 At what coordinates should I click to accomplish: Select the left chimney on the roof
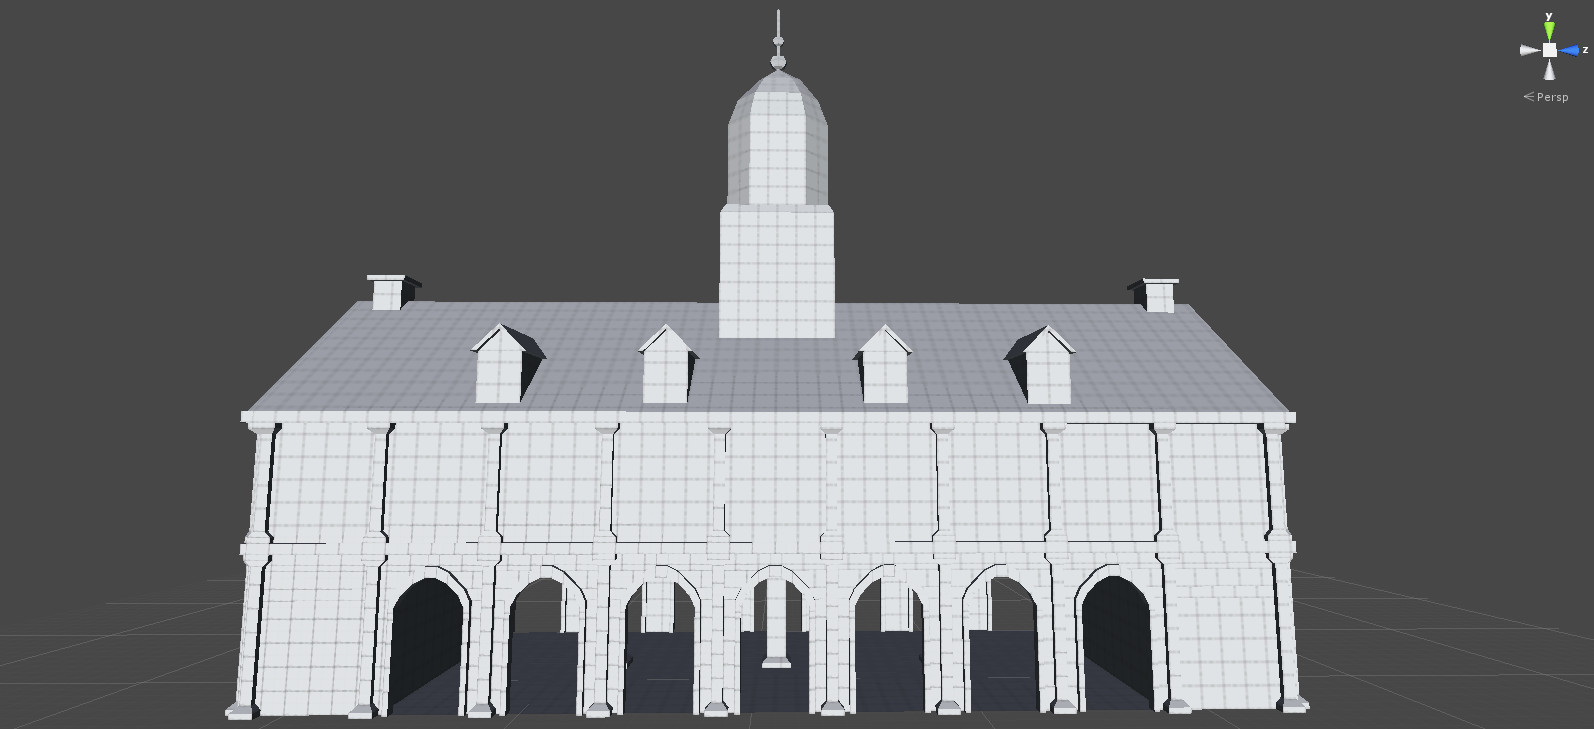coord(387,292)
